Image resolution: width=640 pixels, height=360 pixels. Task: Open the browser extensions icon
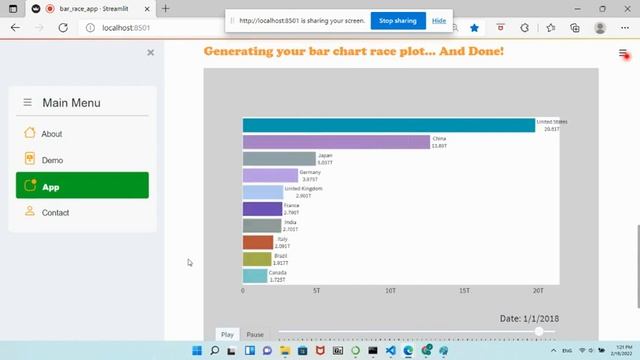[x=524, y=28]
